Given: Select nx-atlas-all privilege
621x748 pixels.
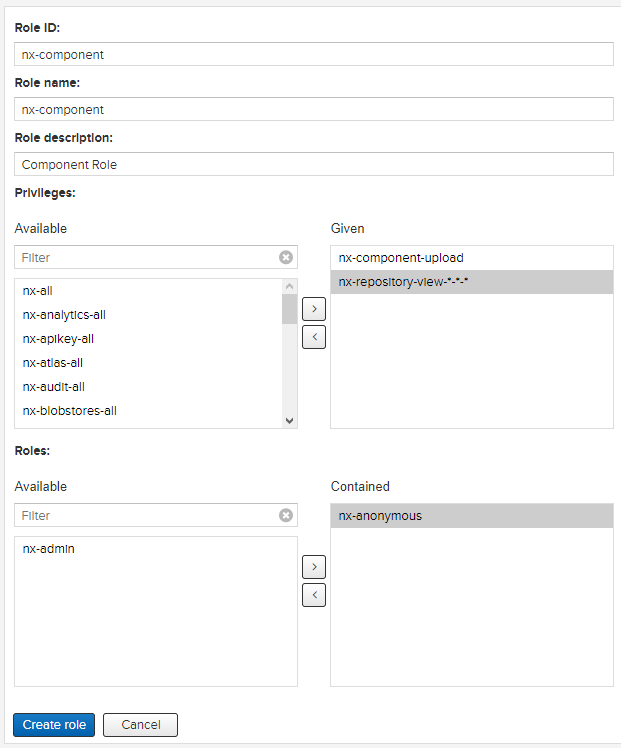Looking at the screenshot, I should click(148, 363).
